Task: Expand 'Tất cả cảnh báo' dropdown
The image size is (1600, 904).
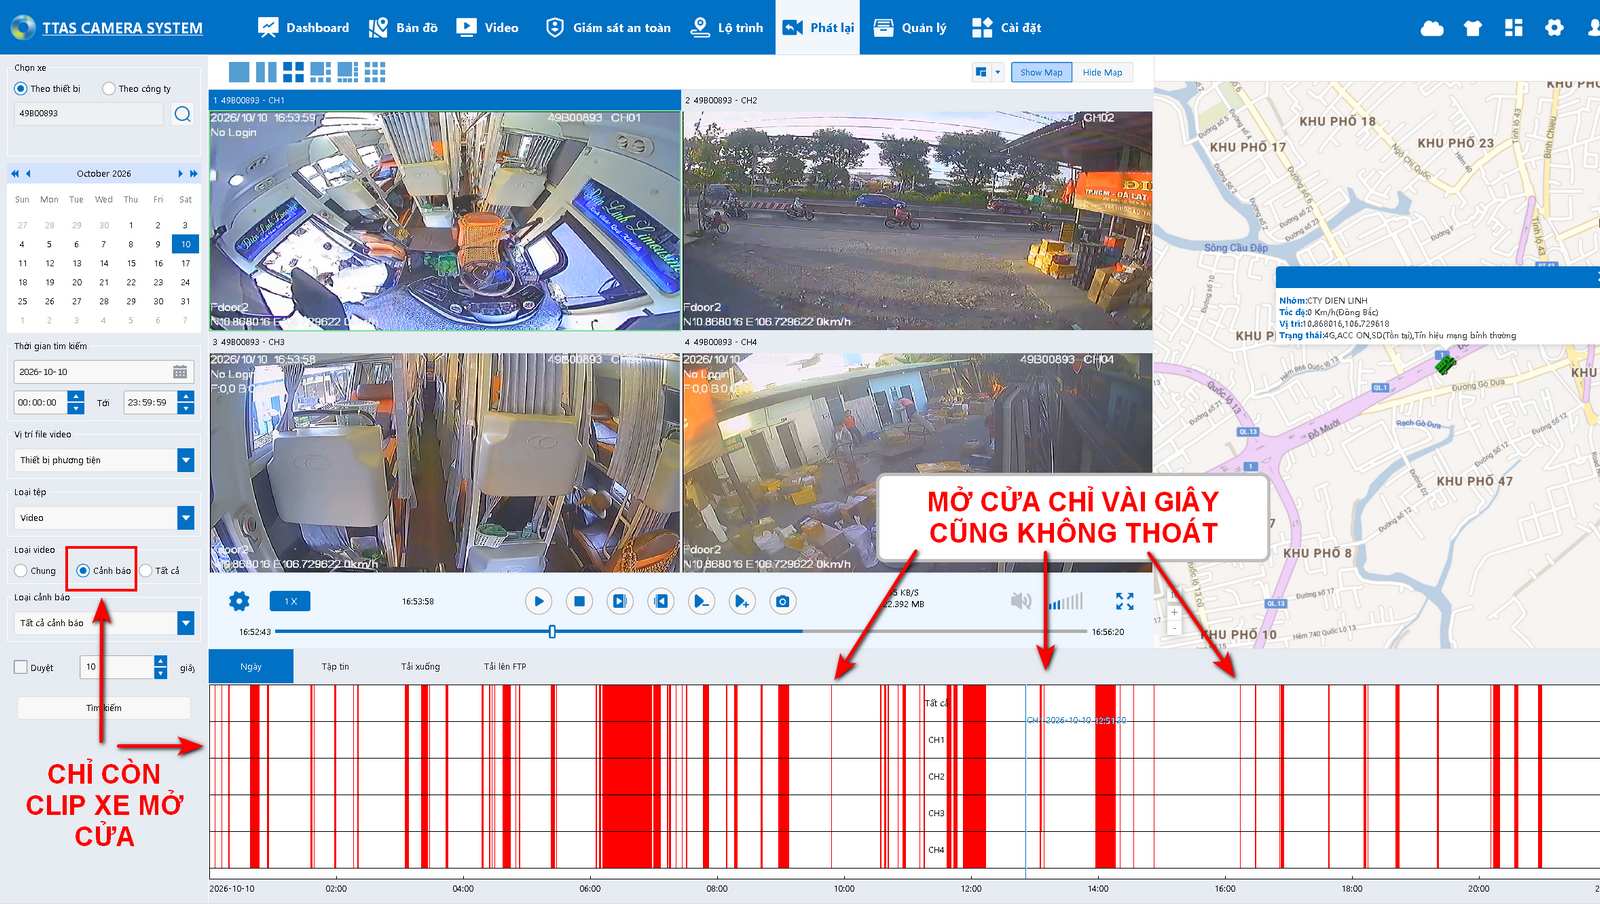Action: pos(186,623)
